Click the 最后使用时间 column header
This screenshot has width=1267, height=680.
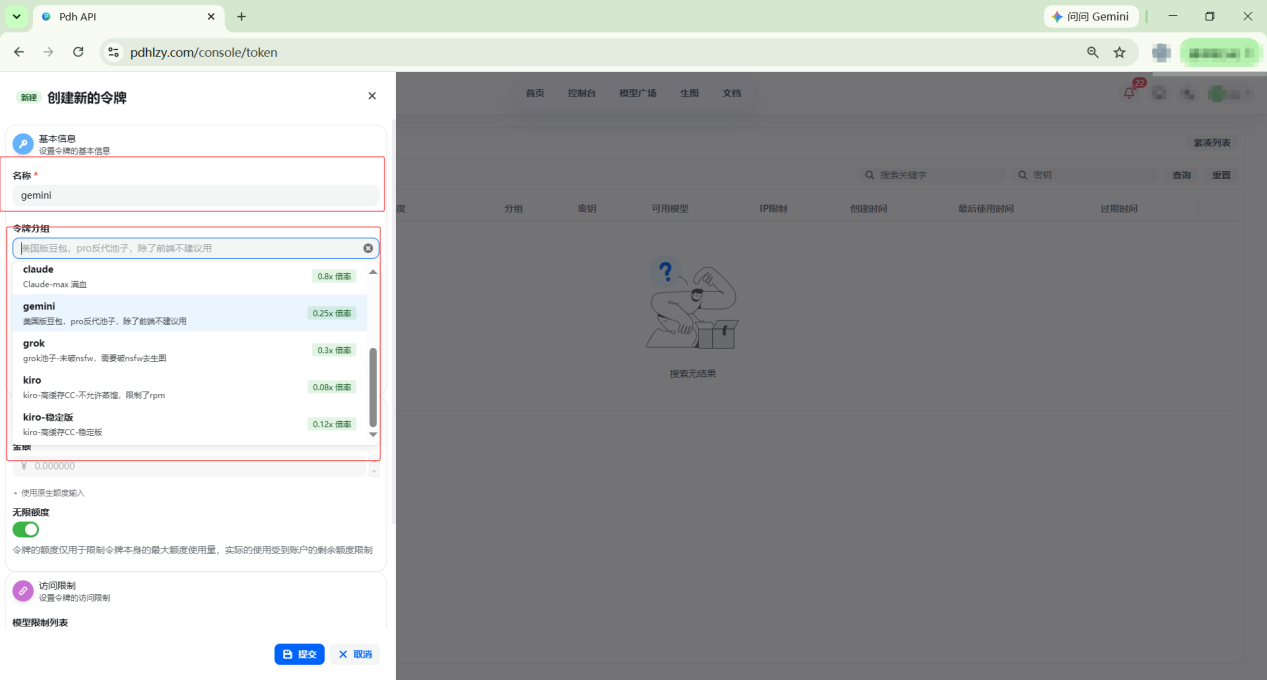[x=986, y=209]
